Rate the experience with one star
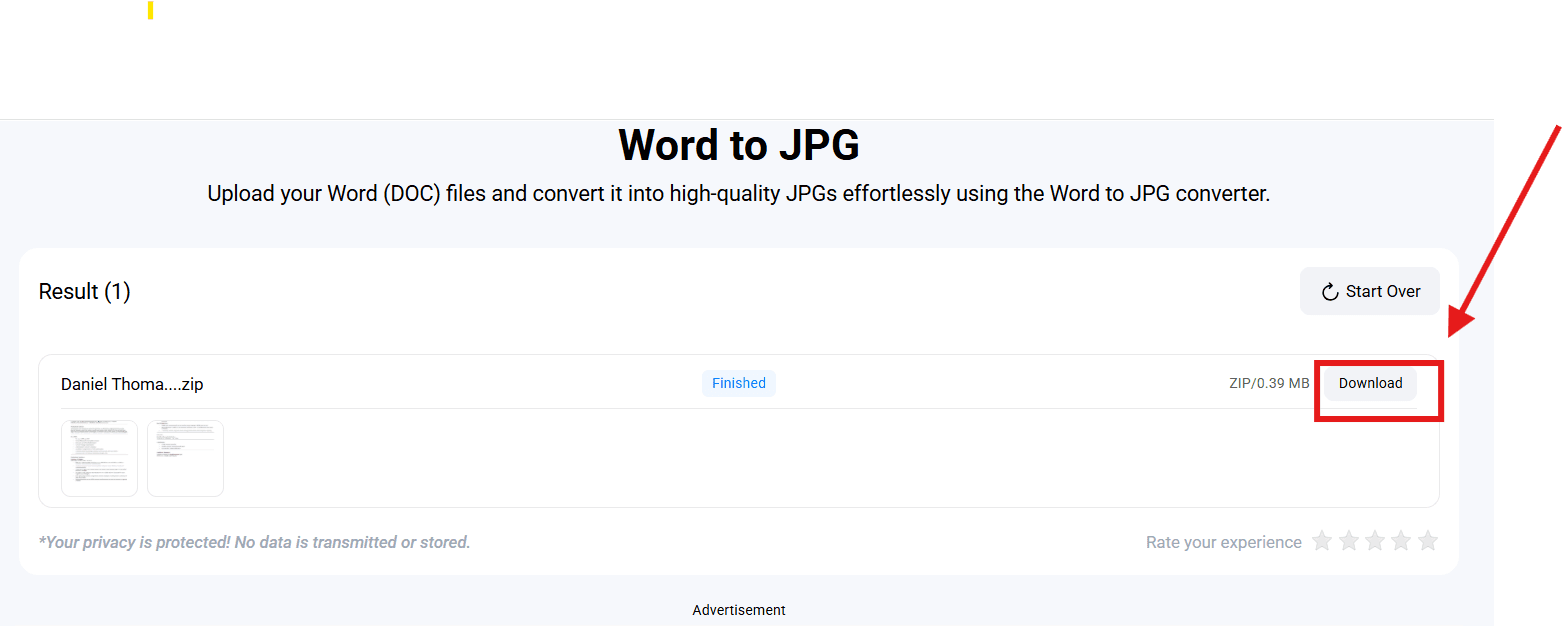 [x=1322, y=542]
